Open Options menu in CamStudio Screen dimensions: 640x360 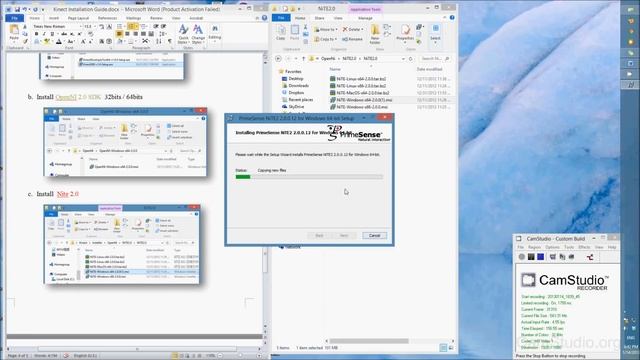tap(552, 247)
